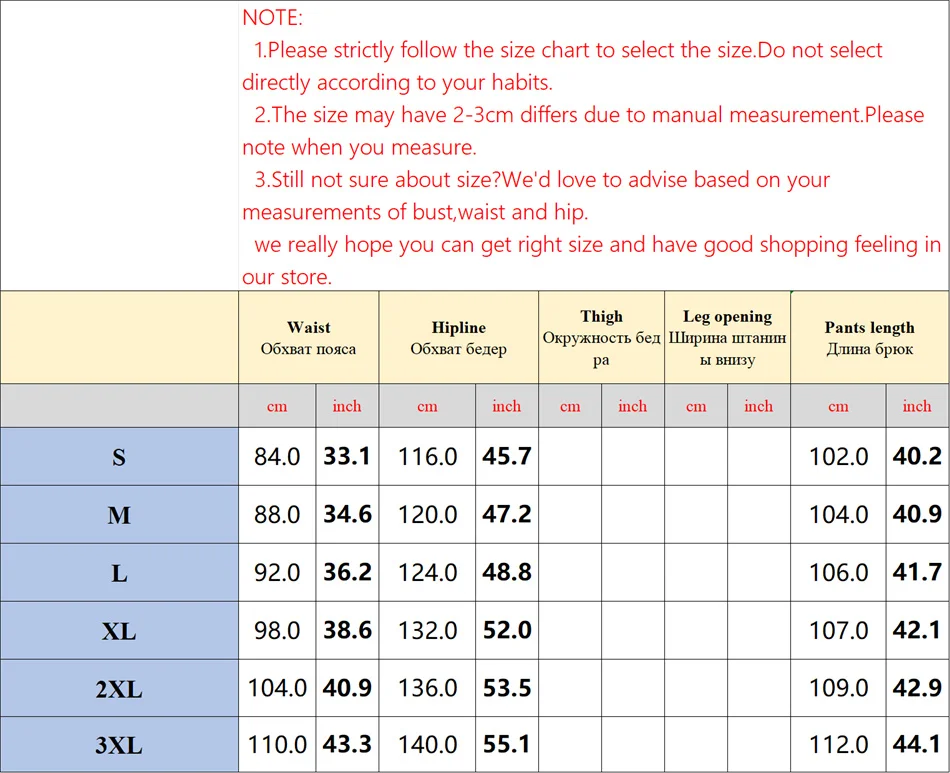Select the M hipline value "120.0"
Image resolution: width=950 pixels, height=773 pixels.
click(427, 515)
